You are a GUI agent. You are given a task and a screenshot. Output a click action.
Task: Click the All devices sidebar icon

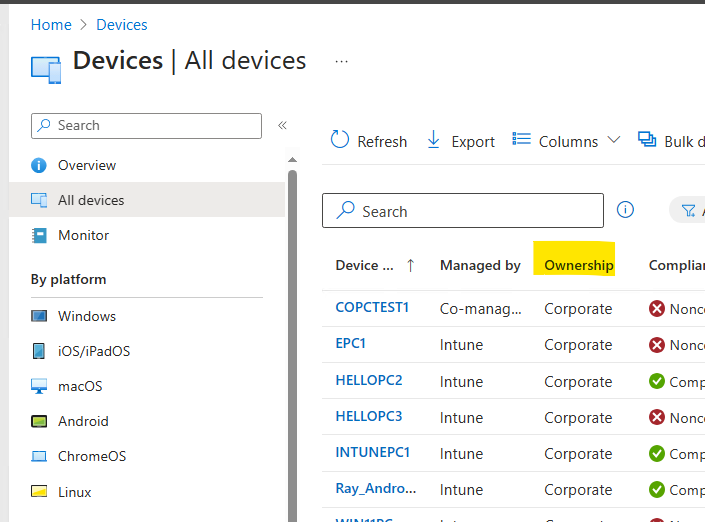39,200
